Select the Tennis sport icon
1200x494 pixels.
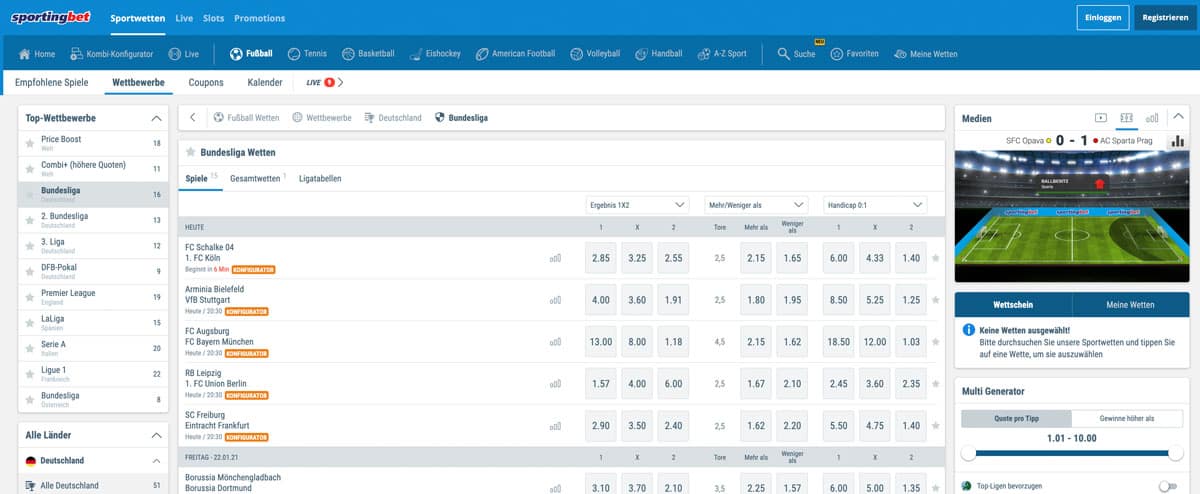pos(307,54)
